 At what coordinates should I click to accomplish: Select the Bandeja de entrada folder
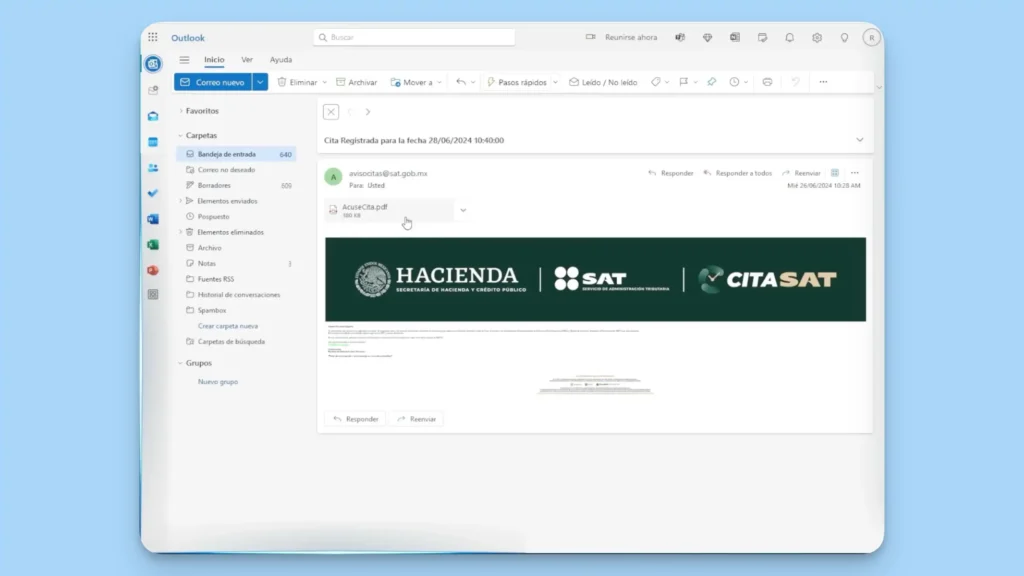(x=236, y=154)
